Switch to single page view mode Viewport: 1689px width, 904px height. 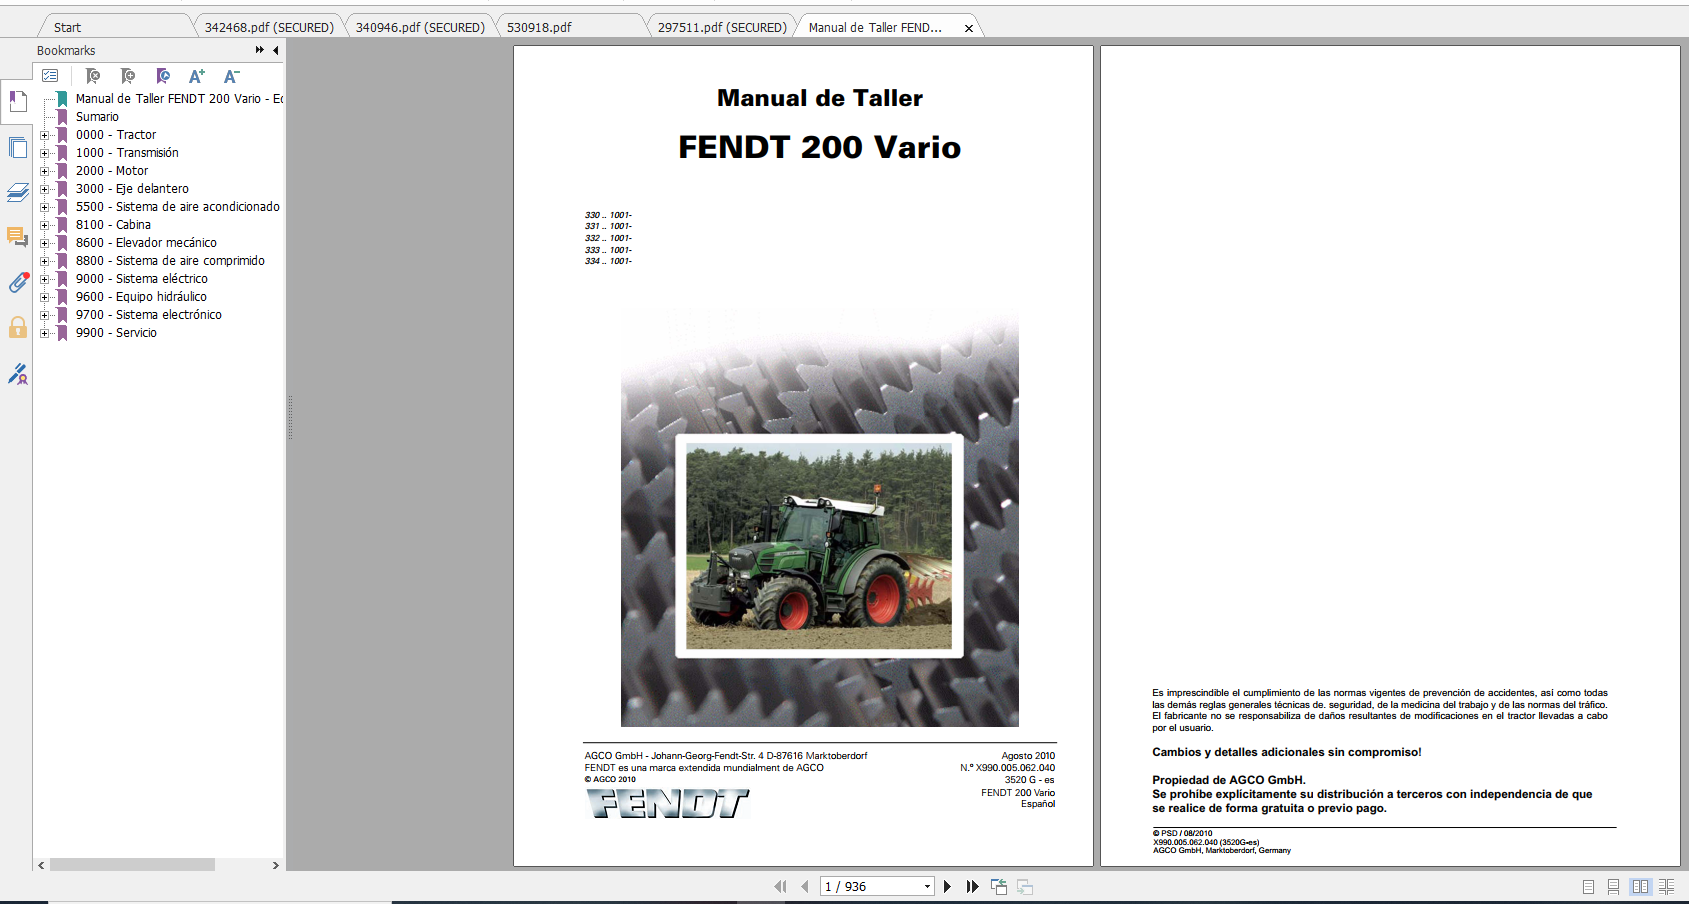pyautogui.click(x=1588, y=887)
